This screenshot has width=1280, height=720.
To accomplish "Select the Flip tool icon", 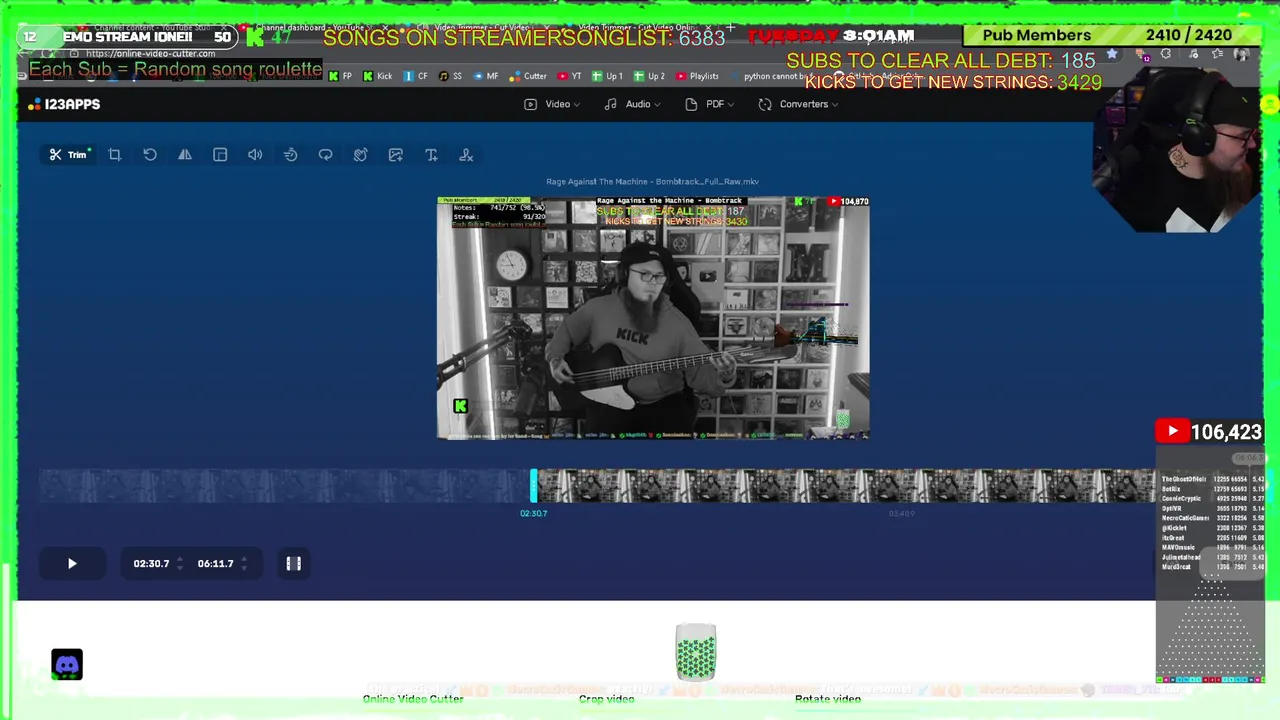I will 185,155.
